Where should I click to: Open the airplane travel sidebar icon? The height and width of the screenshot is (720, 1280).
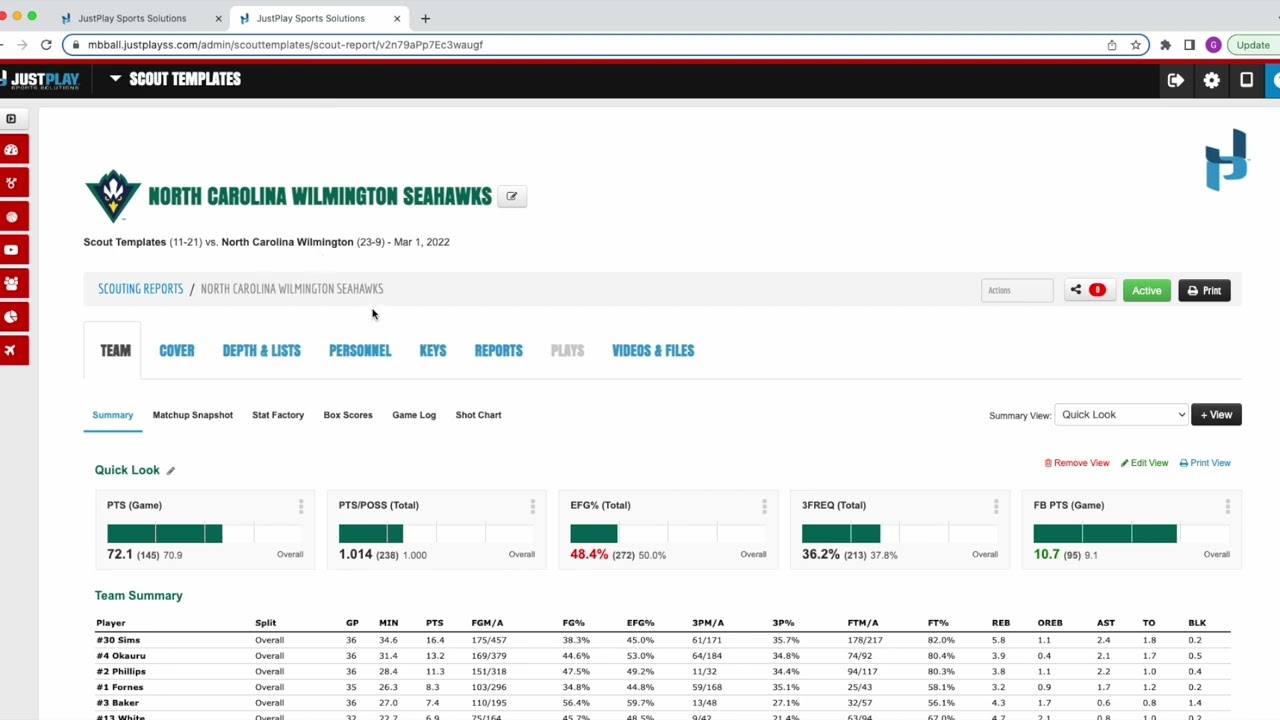pyautogui.click(x=12, y=350)
